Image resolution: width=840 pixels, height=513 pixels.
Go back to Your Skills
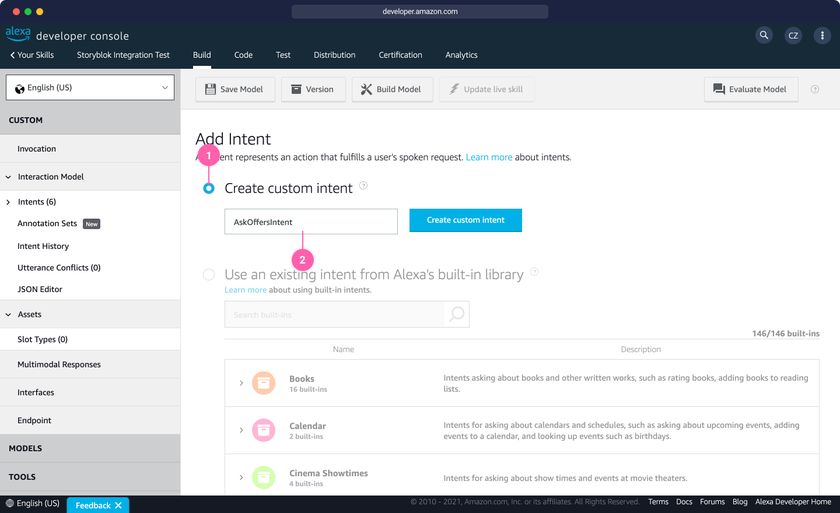(x=32, y=55)
